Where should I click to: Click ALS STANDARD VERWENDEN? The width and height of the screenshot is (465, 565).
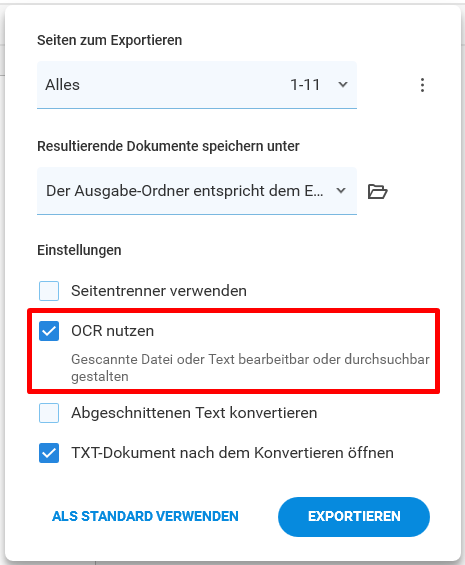(145, 516)
